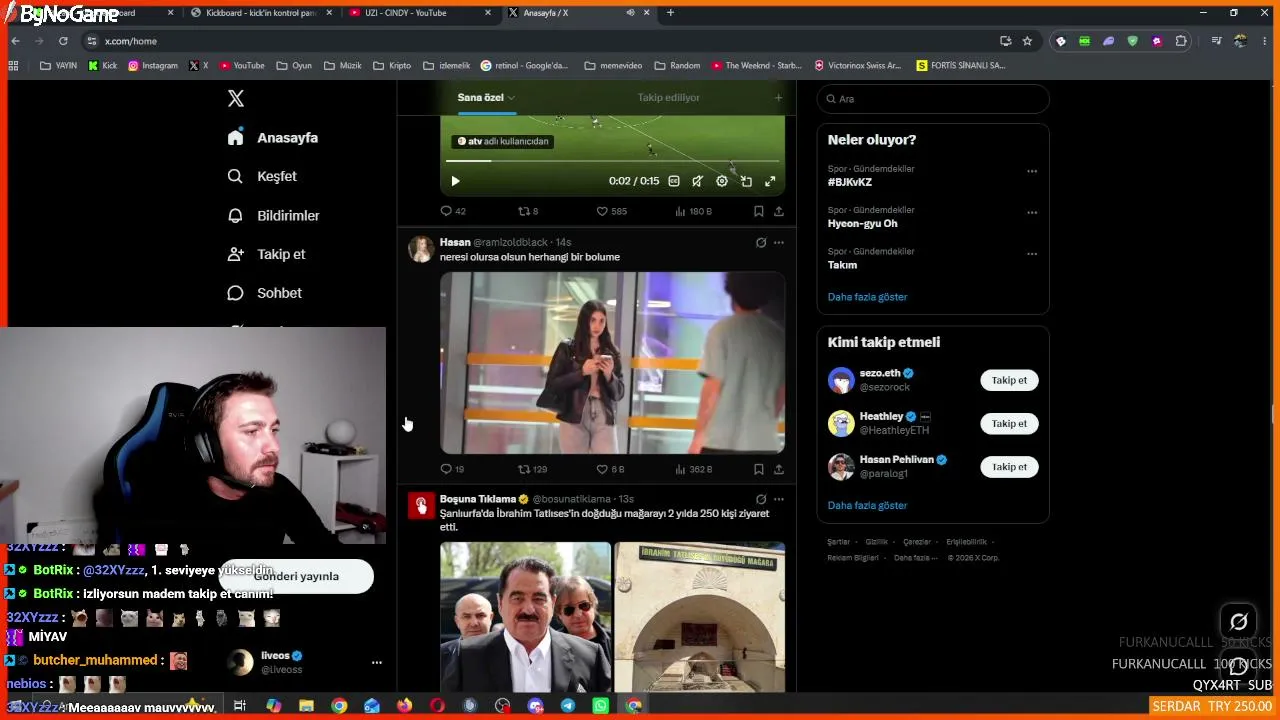
Task: Share Hasan's post
Action: click(x=779, y=469)
